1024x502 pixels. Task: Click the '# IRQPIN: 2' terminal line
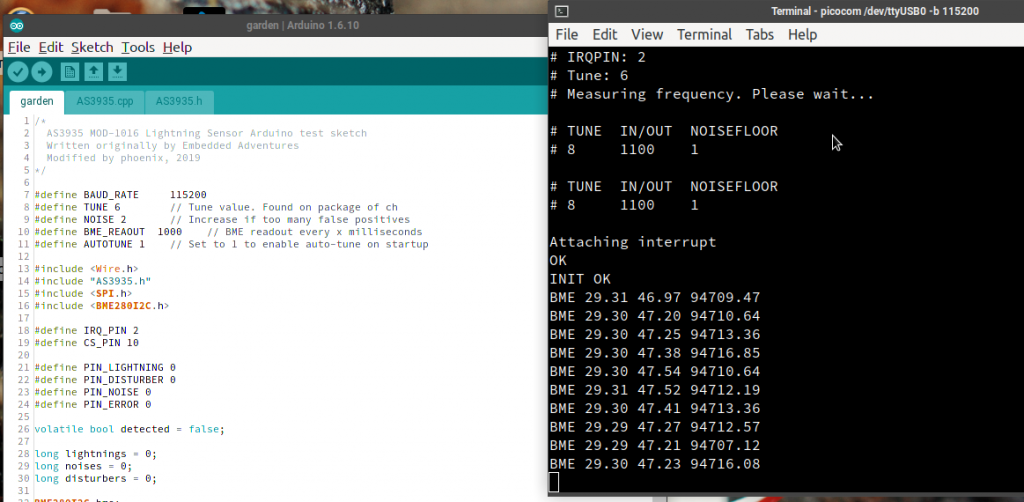click(598, 57)
